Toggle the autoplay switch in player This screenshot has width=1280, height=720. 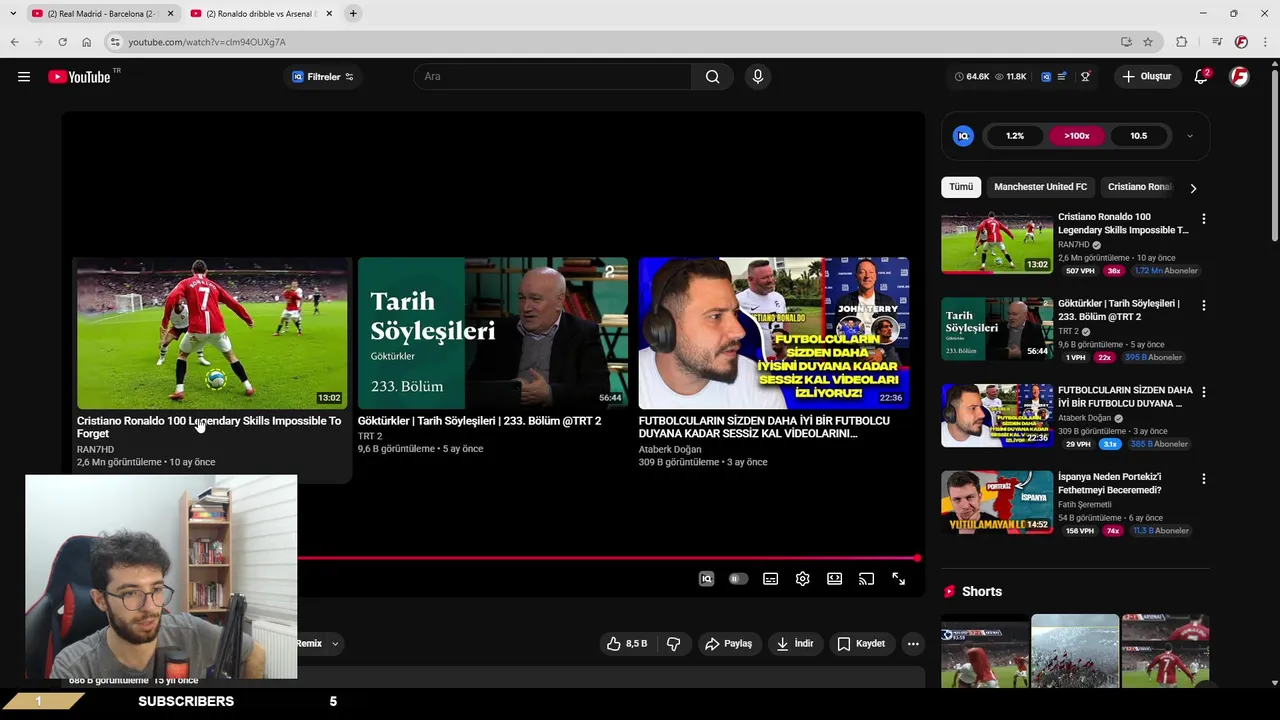click(x=738, y=579)
